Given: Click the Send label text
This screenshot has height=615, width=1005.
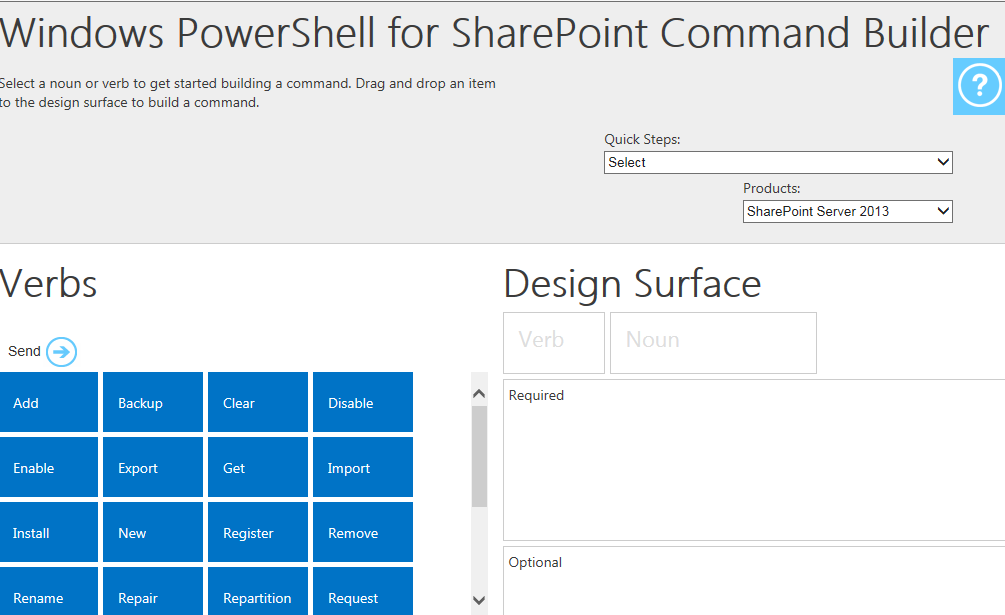Looking at the screenshot, I should click(x=24, y=351).
